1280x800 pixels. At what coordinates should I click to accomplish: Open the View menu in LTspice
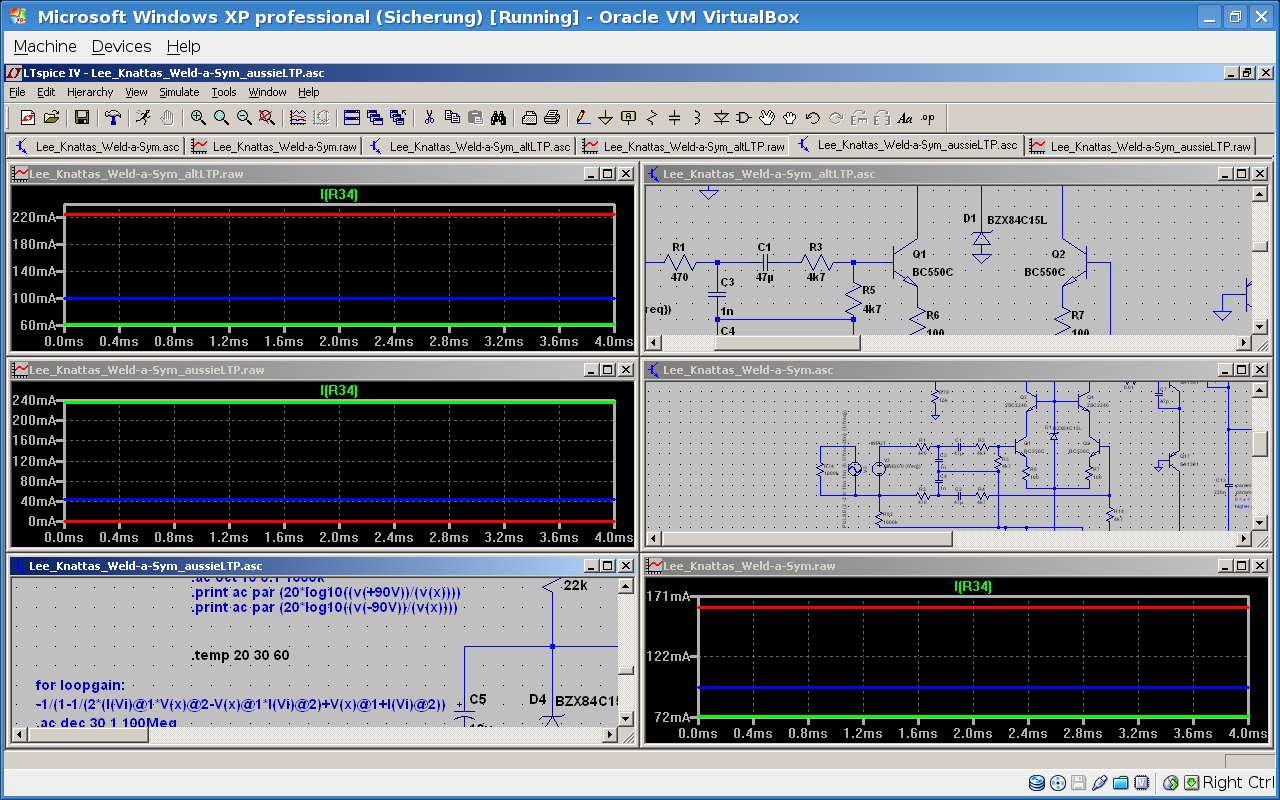137,92
